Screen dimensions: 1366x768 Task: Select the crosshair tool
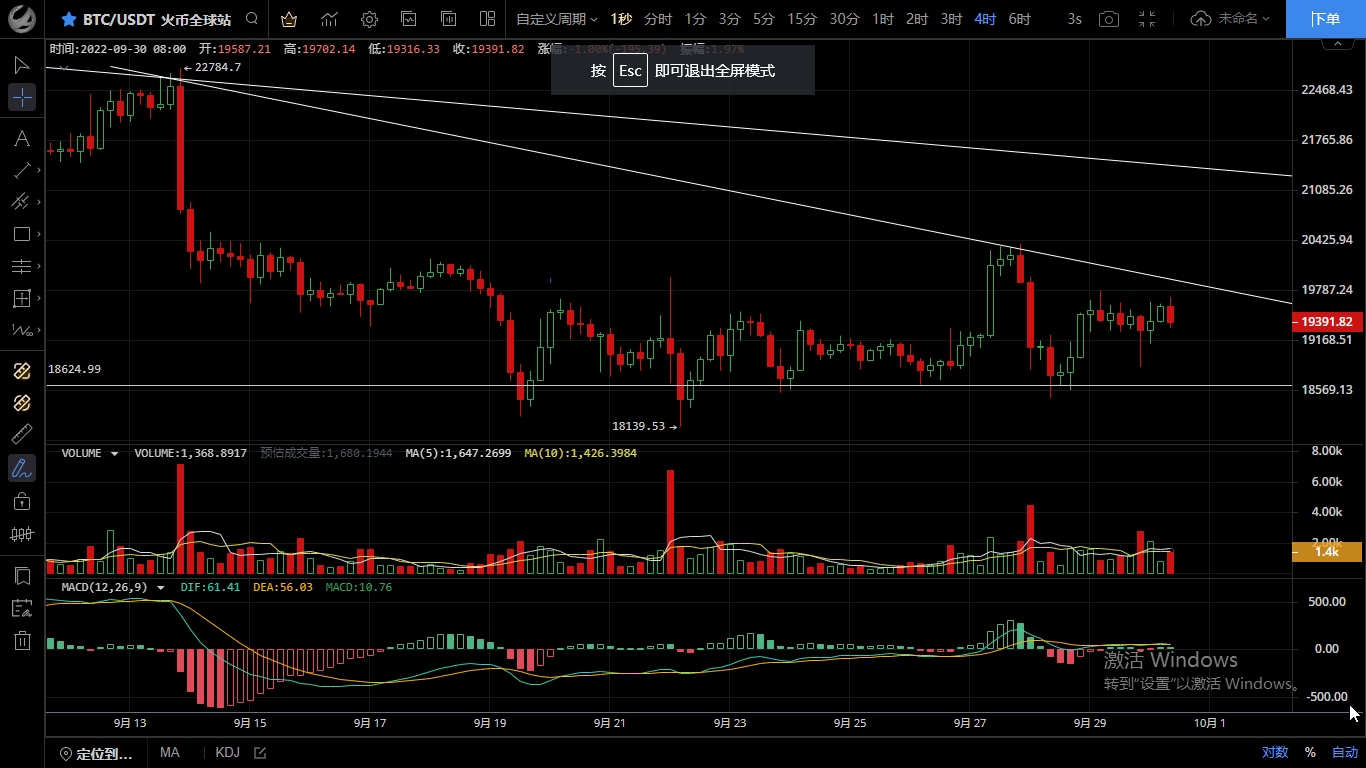(x=22, y=97)
